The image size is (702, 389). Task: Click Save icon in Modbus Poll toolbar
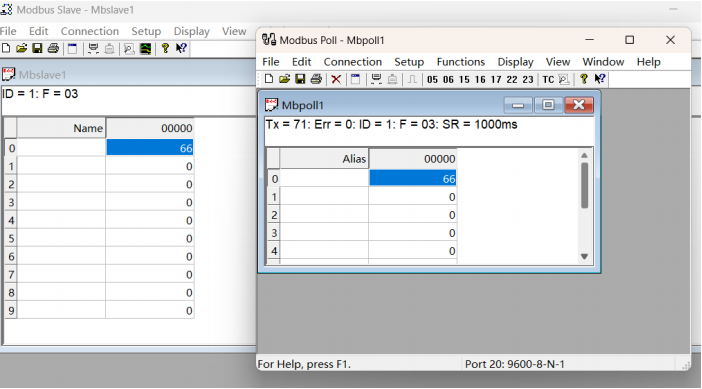[x=300, y=79]
